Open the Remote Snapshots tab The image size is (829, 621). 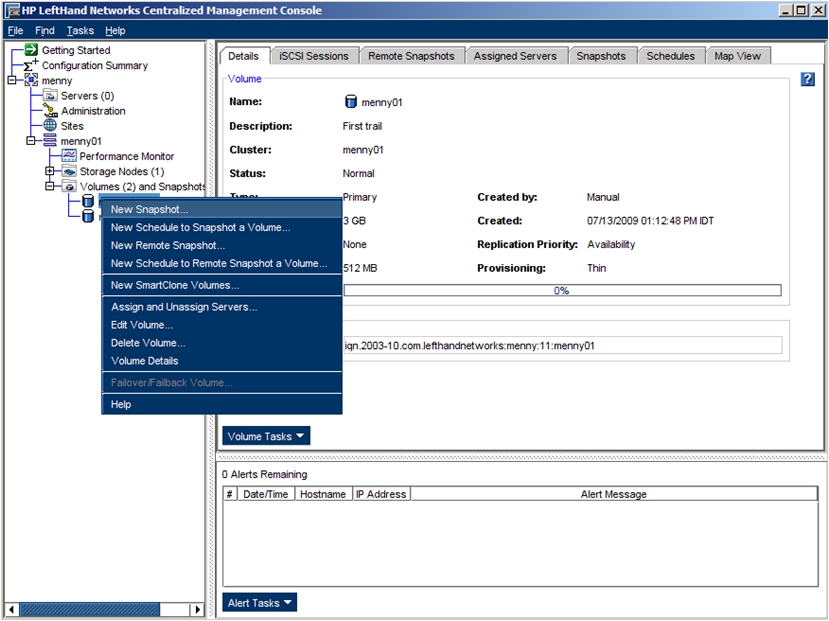pyautogui.click(x=411, y=56)
